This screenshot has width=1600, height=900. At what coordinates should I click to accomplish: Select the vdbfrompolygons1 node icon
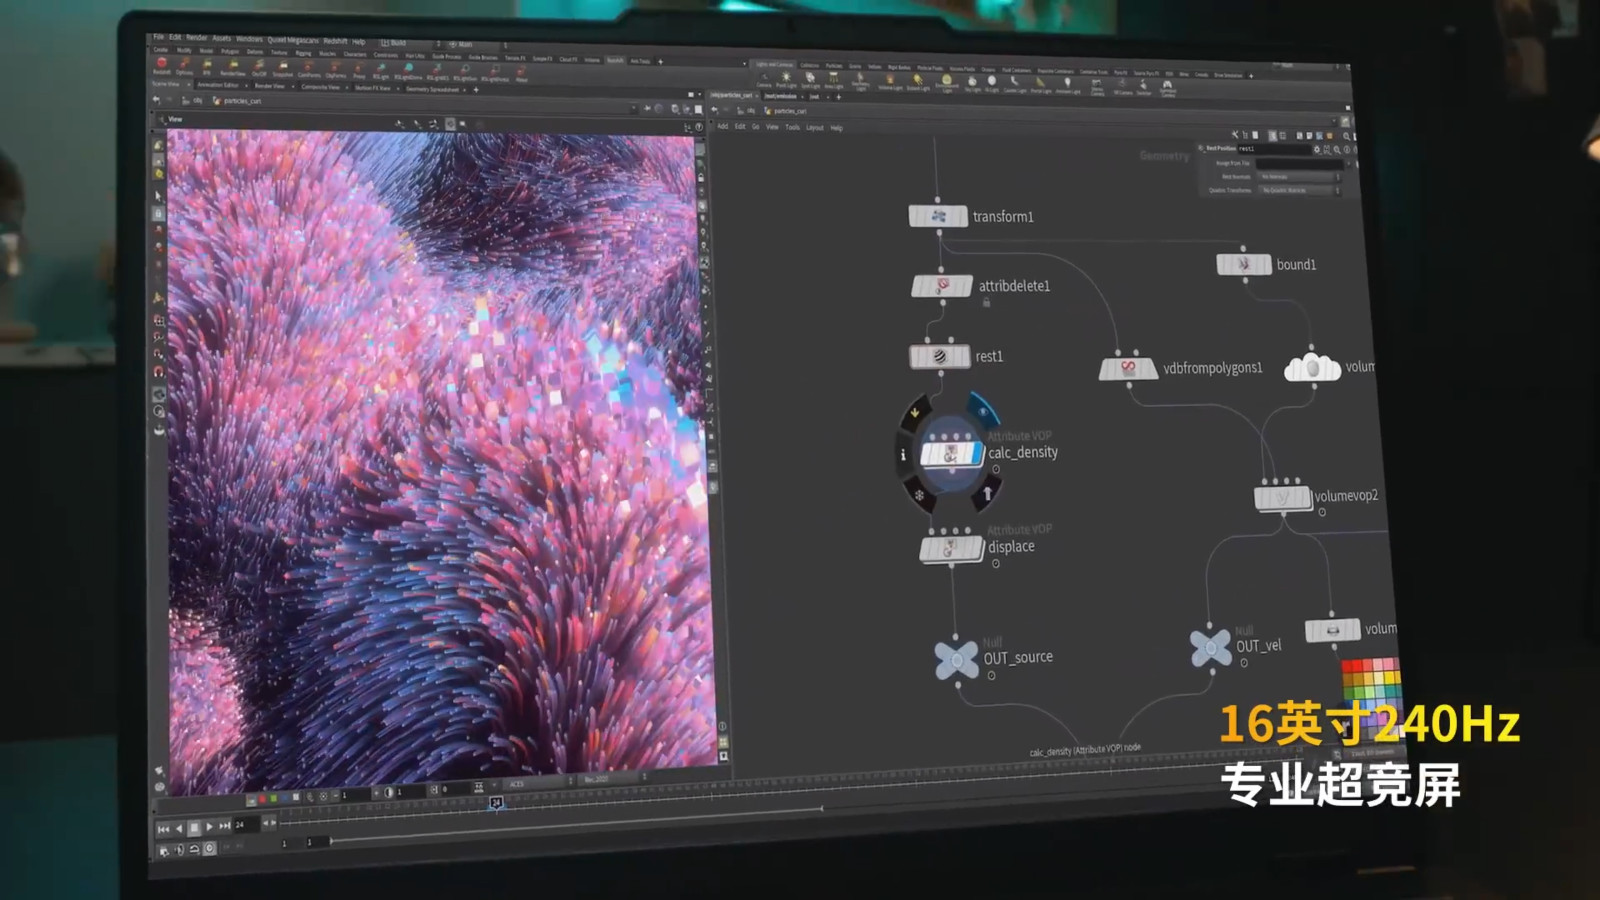(1128, 369)
